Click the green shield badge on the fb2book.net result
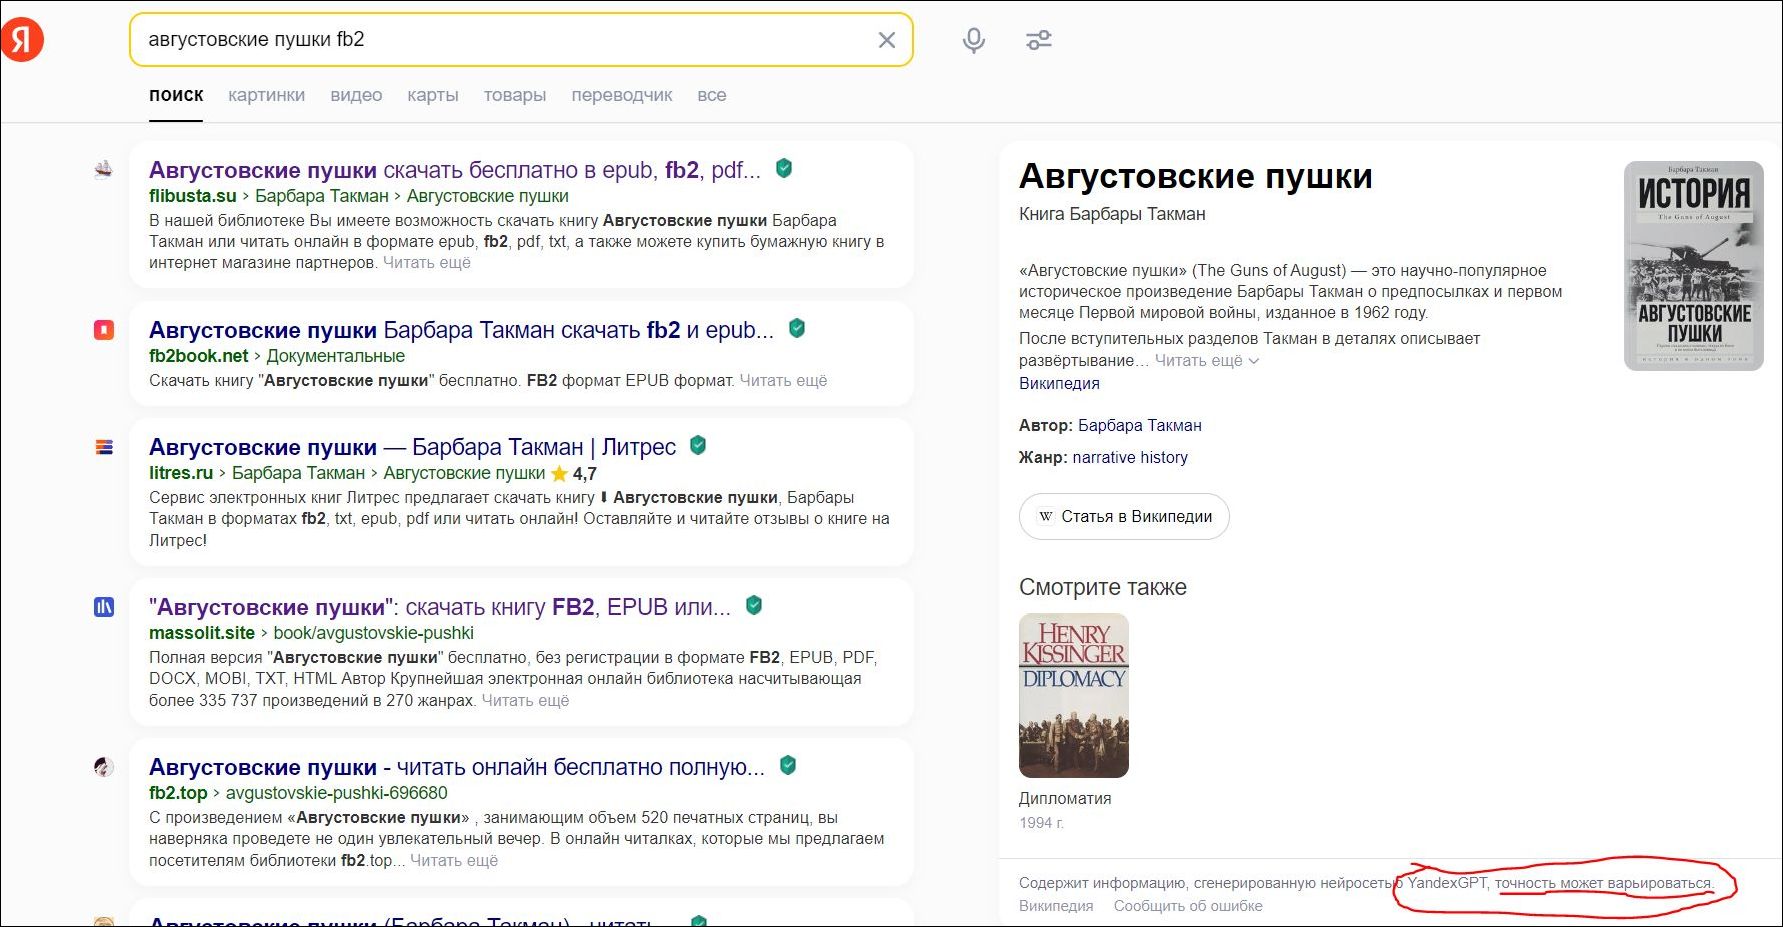 point(797,329)
